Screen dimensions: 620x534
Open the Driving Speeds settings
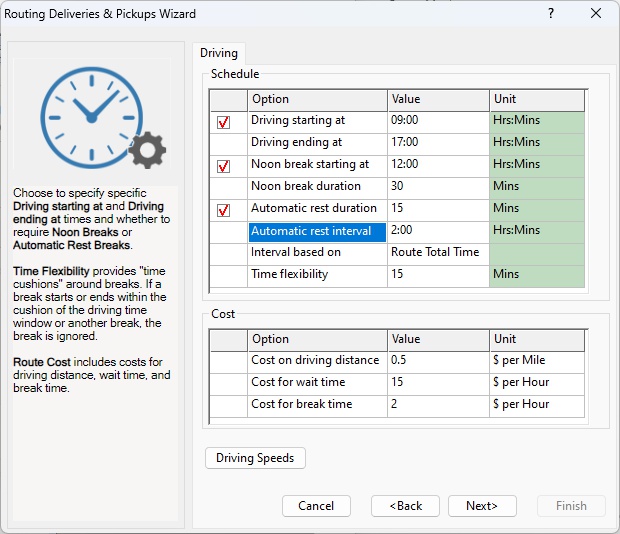[x=255, y=458]
